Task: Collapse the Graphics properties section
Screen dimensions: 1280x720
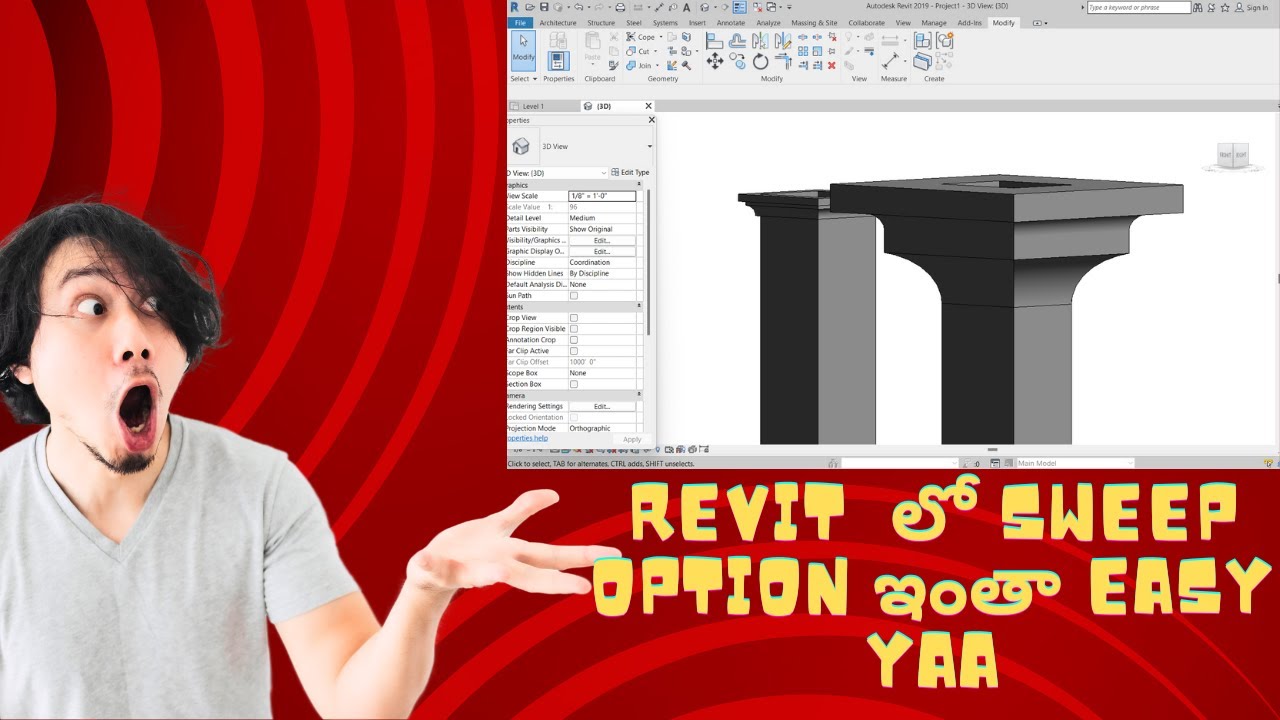Action: coord(639,185)
